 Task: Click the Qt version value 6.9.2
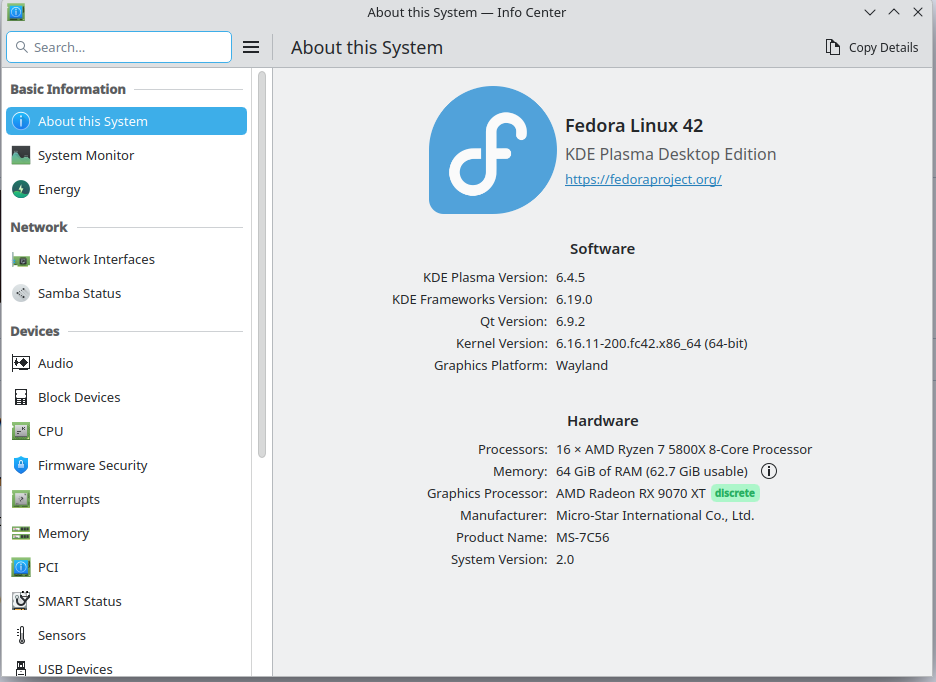click(570, 321)
